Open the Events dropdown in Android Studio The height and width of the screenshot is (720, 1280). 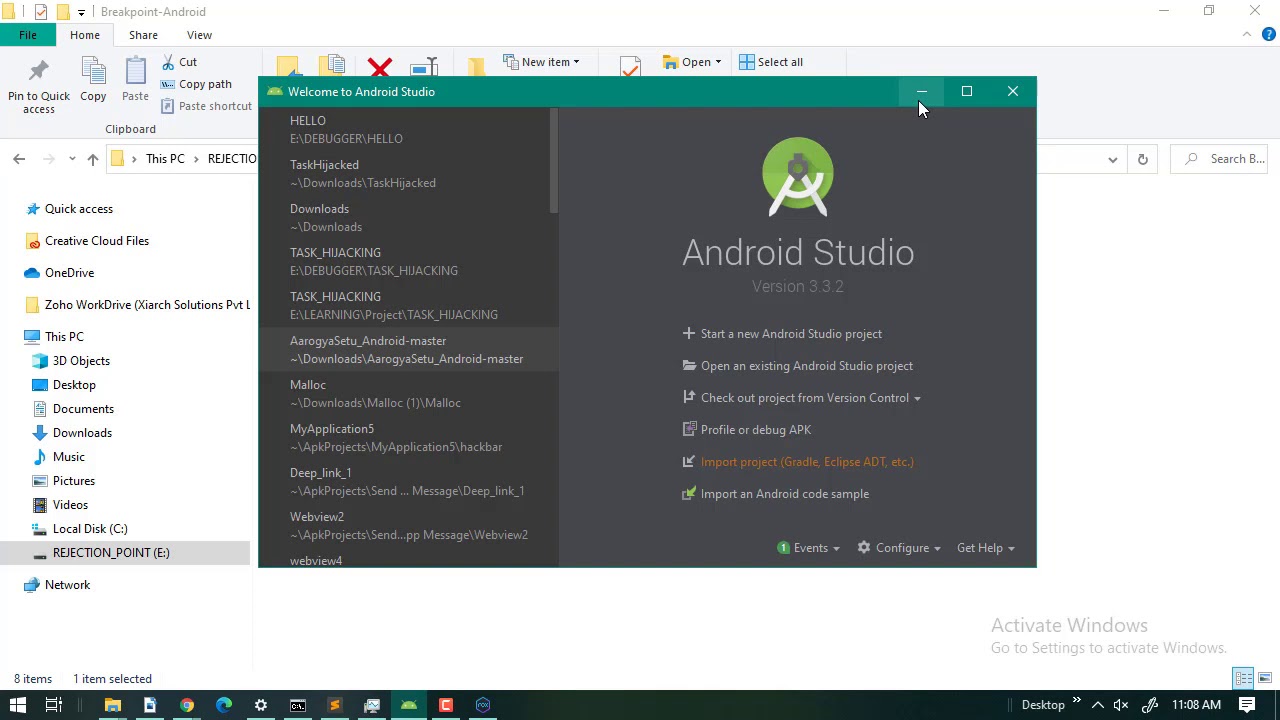[x=809, y=548]
